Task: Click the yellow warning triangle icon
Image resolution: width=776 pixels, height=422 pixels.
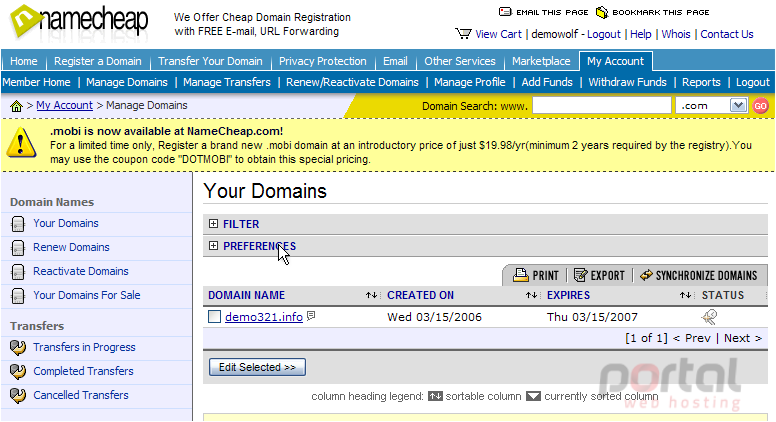Action: tap(21, 143)
